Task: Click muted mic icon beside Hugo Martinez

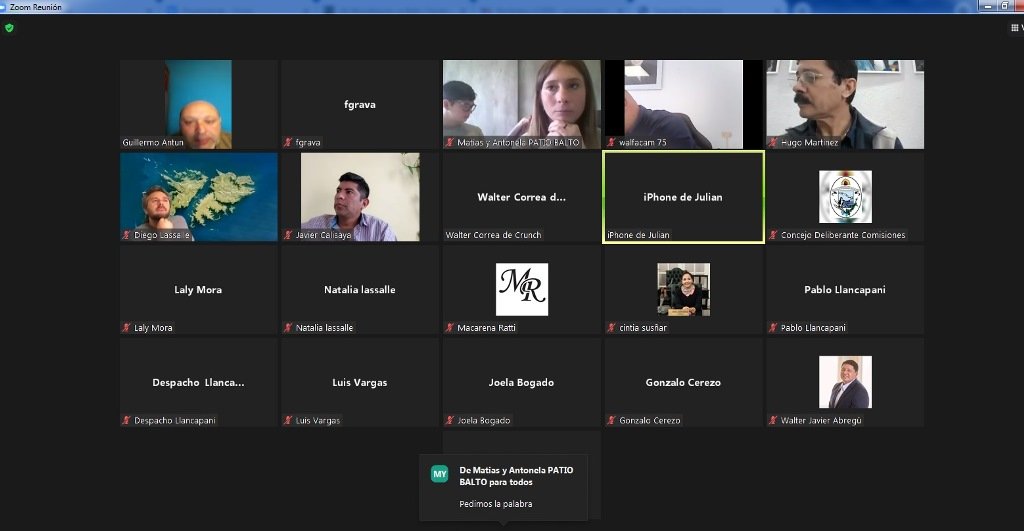Action: pos(773,143)
